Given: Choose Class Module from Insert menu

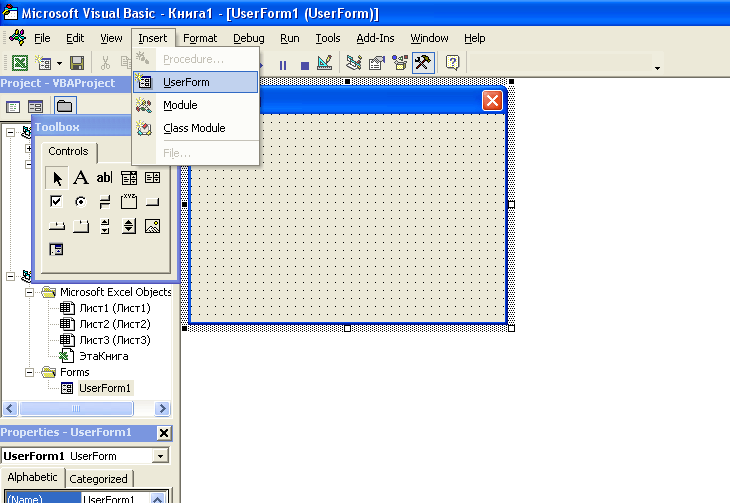Looking at the screenshot, I should click(x=196, y=128).
